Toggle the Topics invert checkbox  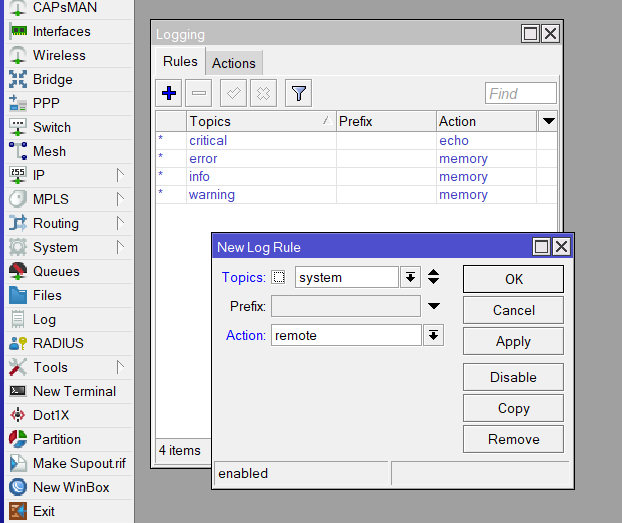pyautogui.click(x=279, y=278)
